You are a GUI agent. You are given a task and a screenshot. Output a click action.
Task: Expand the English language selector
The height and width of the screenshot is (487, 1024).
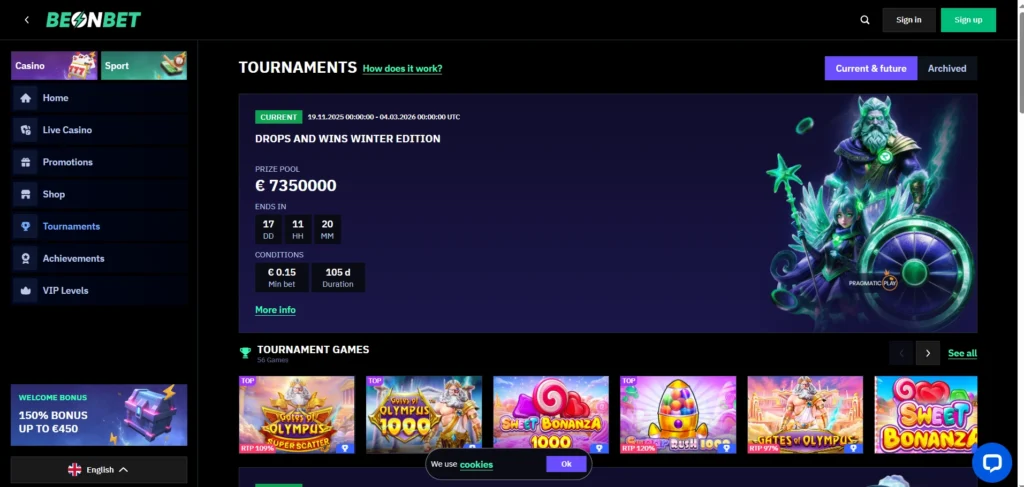tap(99, 469)
